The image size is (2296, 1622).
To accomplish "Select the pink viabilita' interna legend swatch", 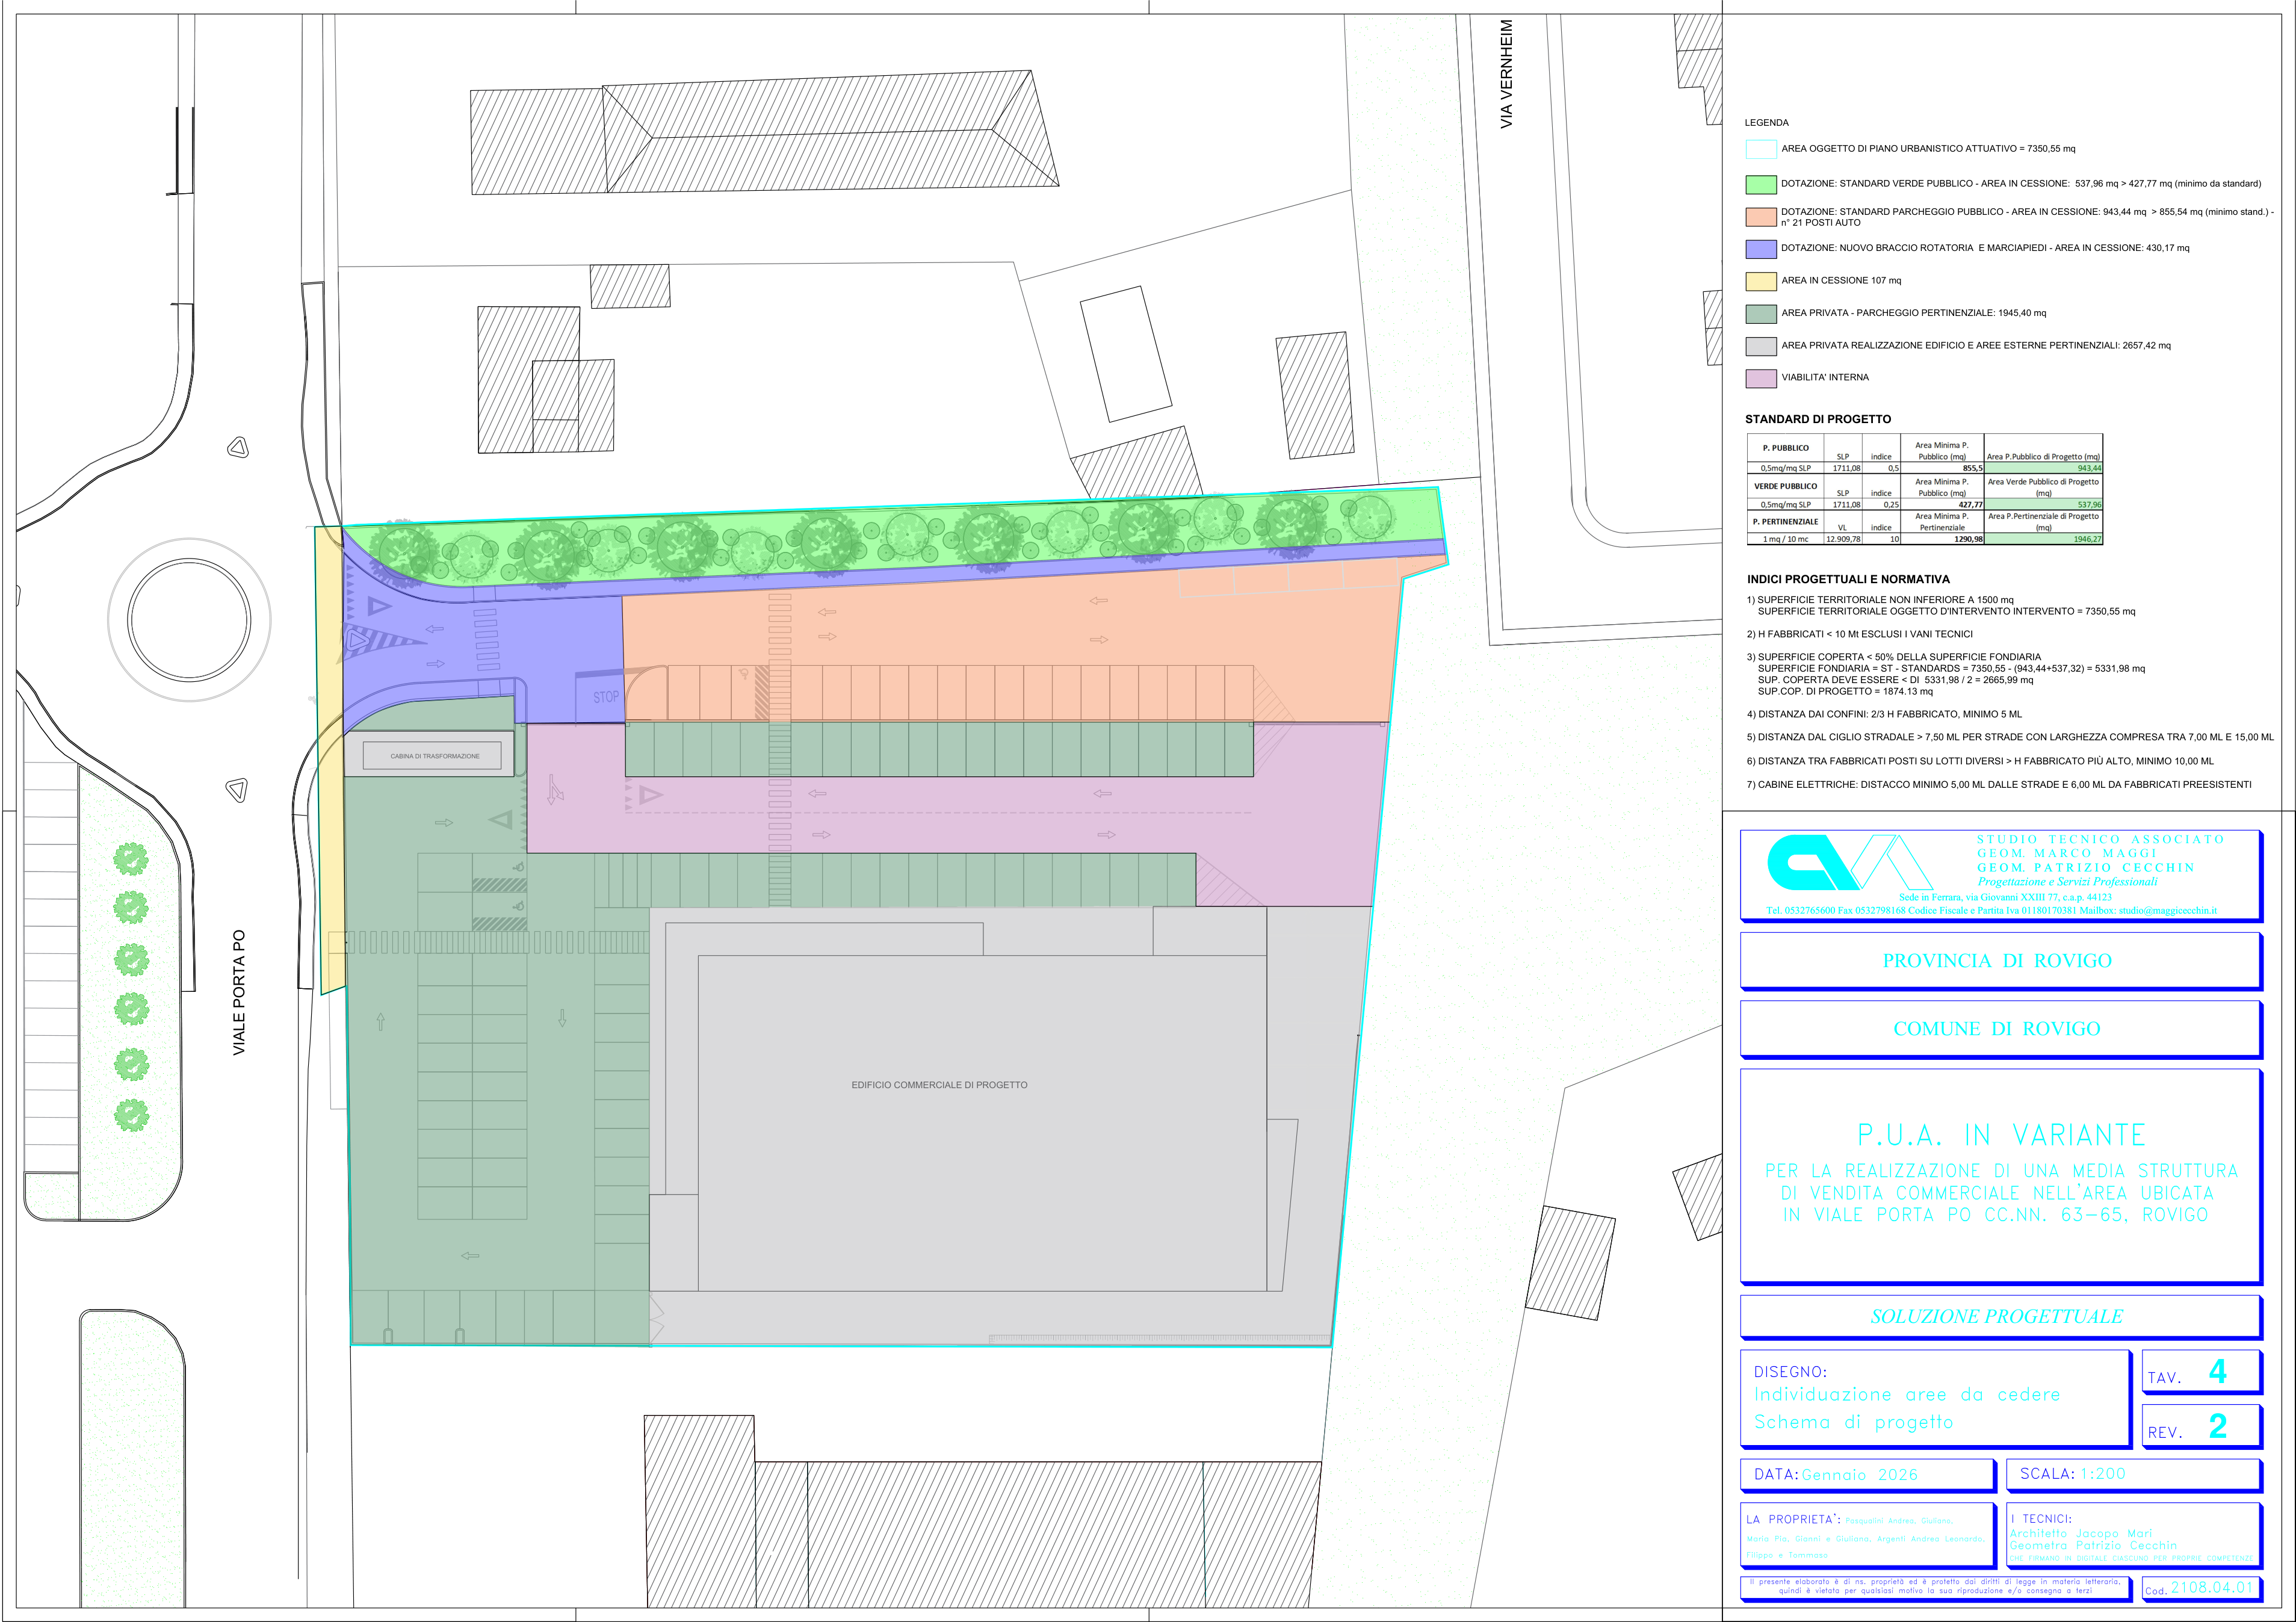I will click(1760, 378).
